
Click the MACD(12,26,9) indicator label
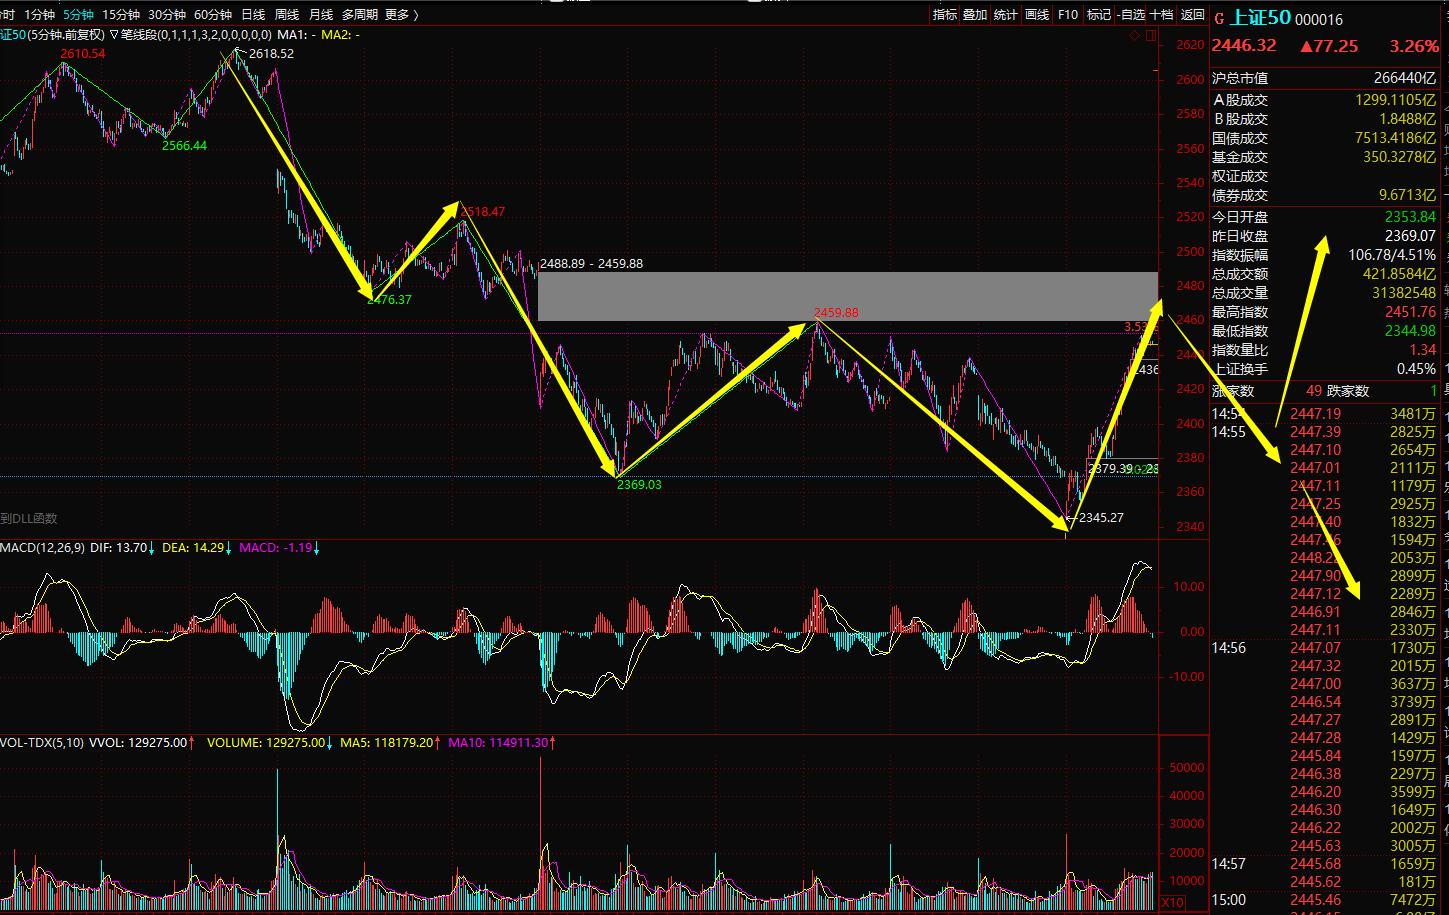click(x=43, y=548)
